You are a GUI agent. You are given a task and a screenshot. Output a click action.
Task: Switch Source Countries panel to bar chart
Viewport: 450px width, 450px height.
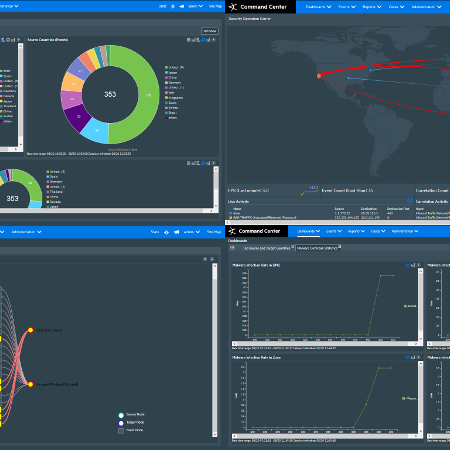[x=193, y=40]
